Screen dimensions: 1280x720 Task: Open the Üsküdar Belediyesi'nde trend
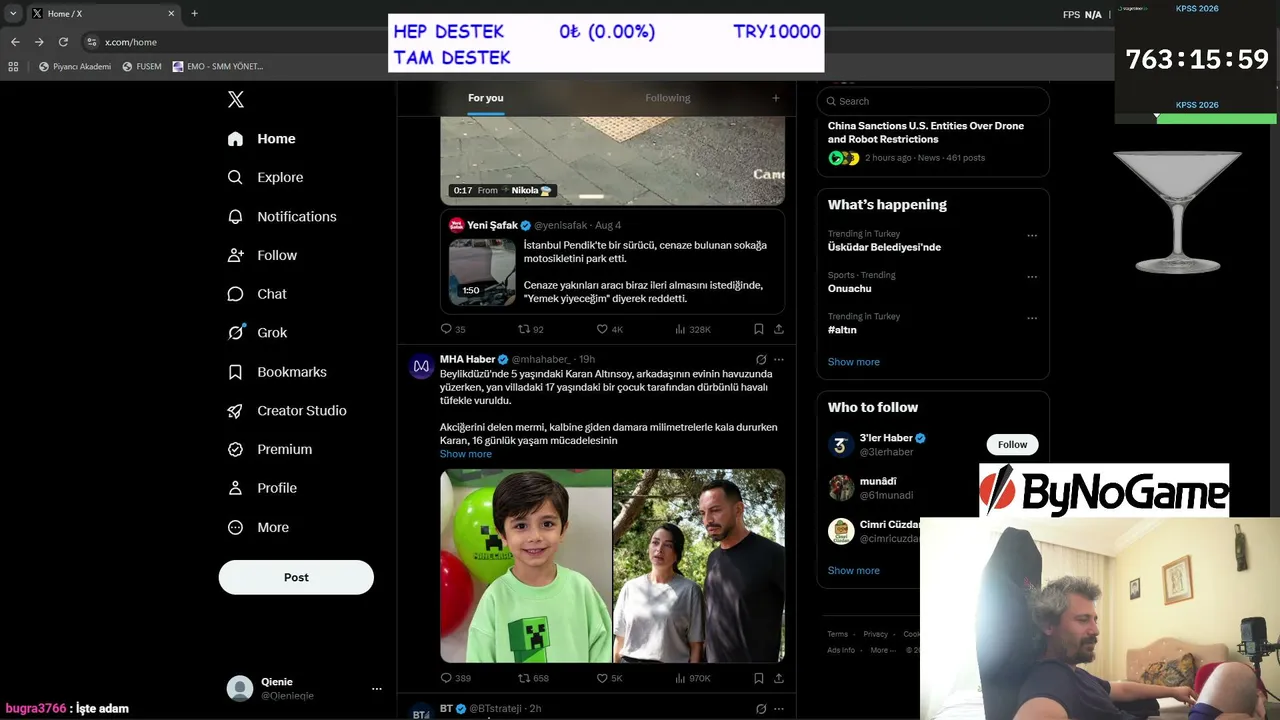point(884,247)
